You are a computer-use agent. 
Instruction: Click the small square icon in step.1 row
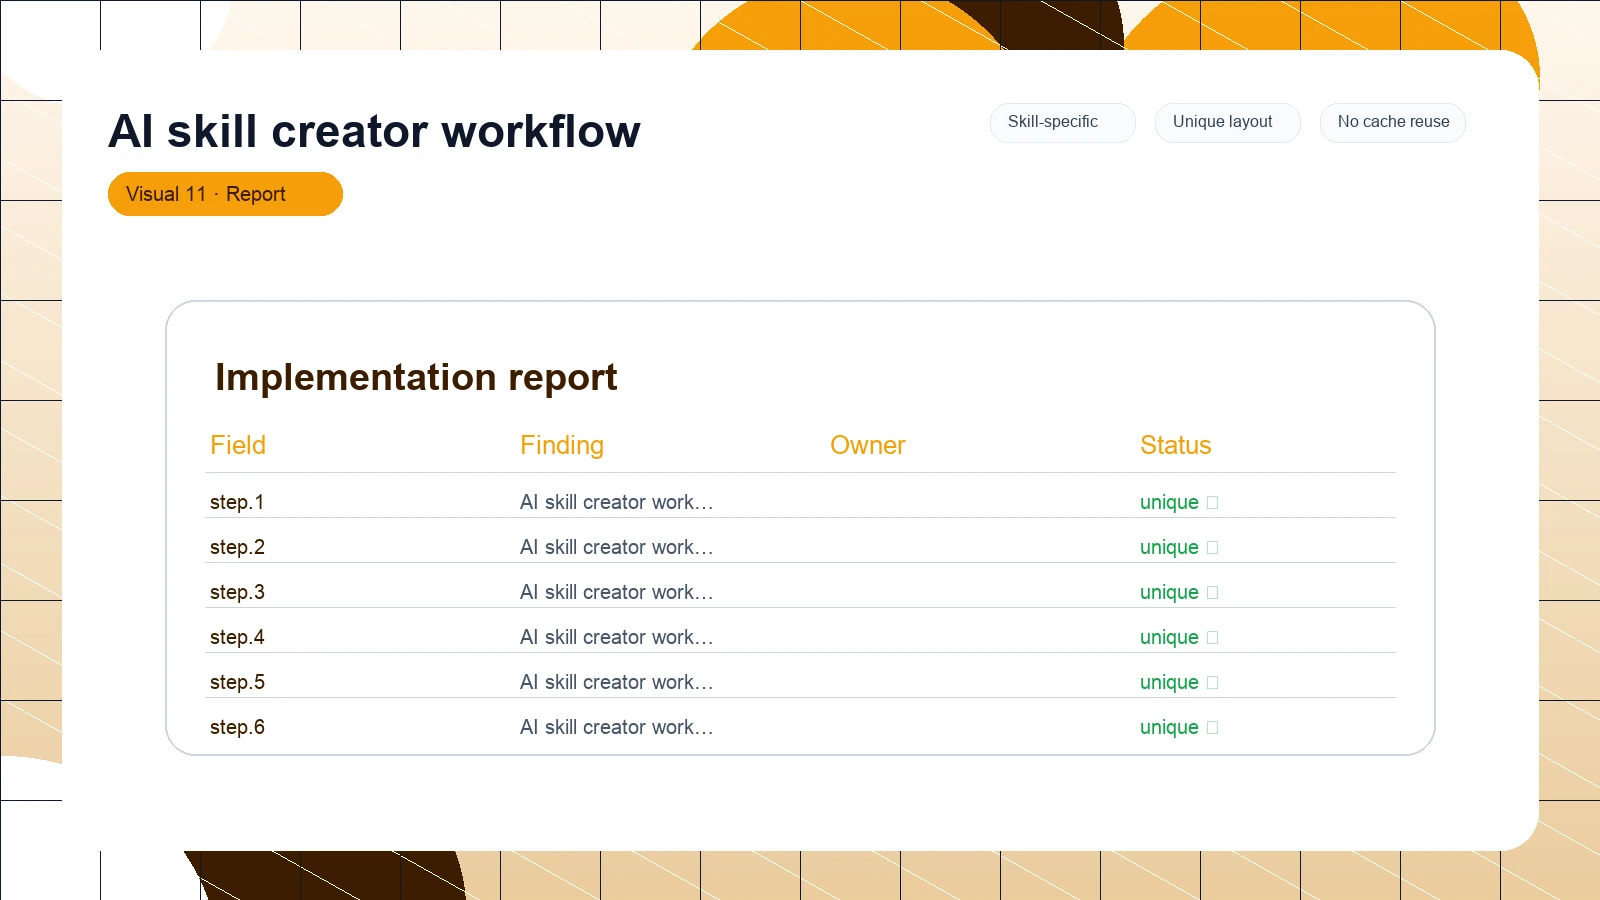(x=1213, y=503)
